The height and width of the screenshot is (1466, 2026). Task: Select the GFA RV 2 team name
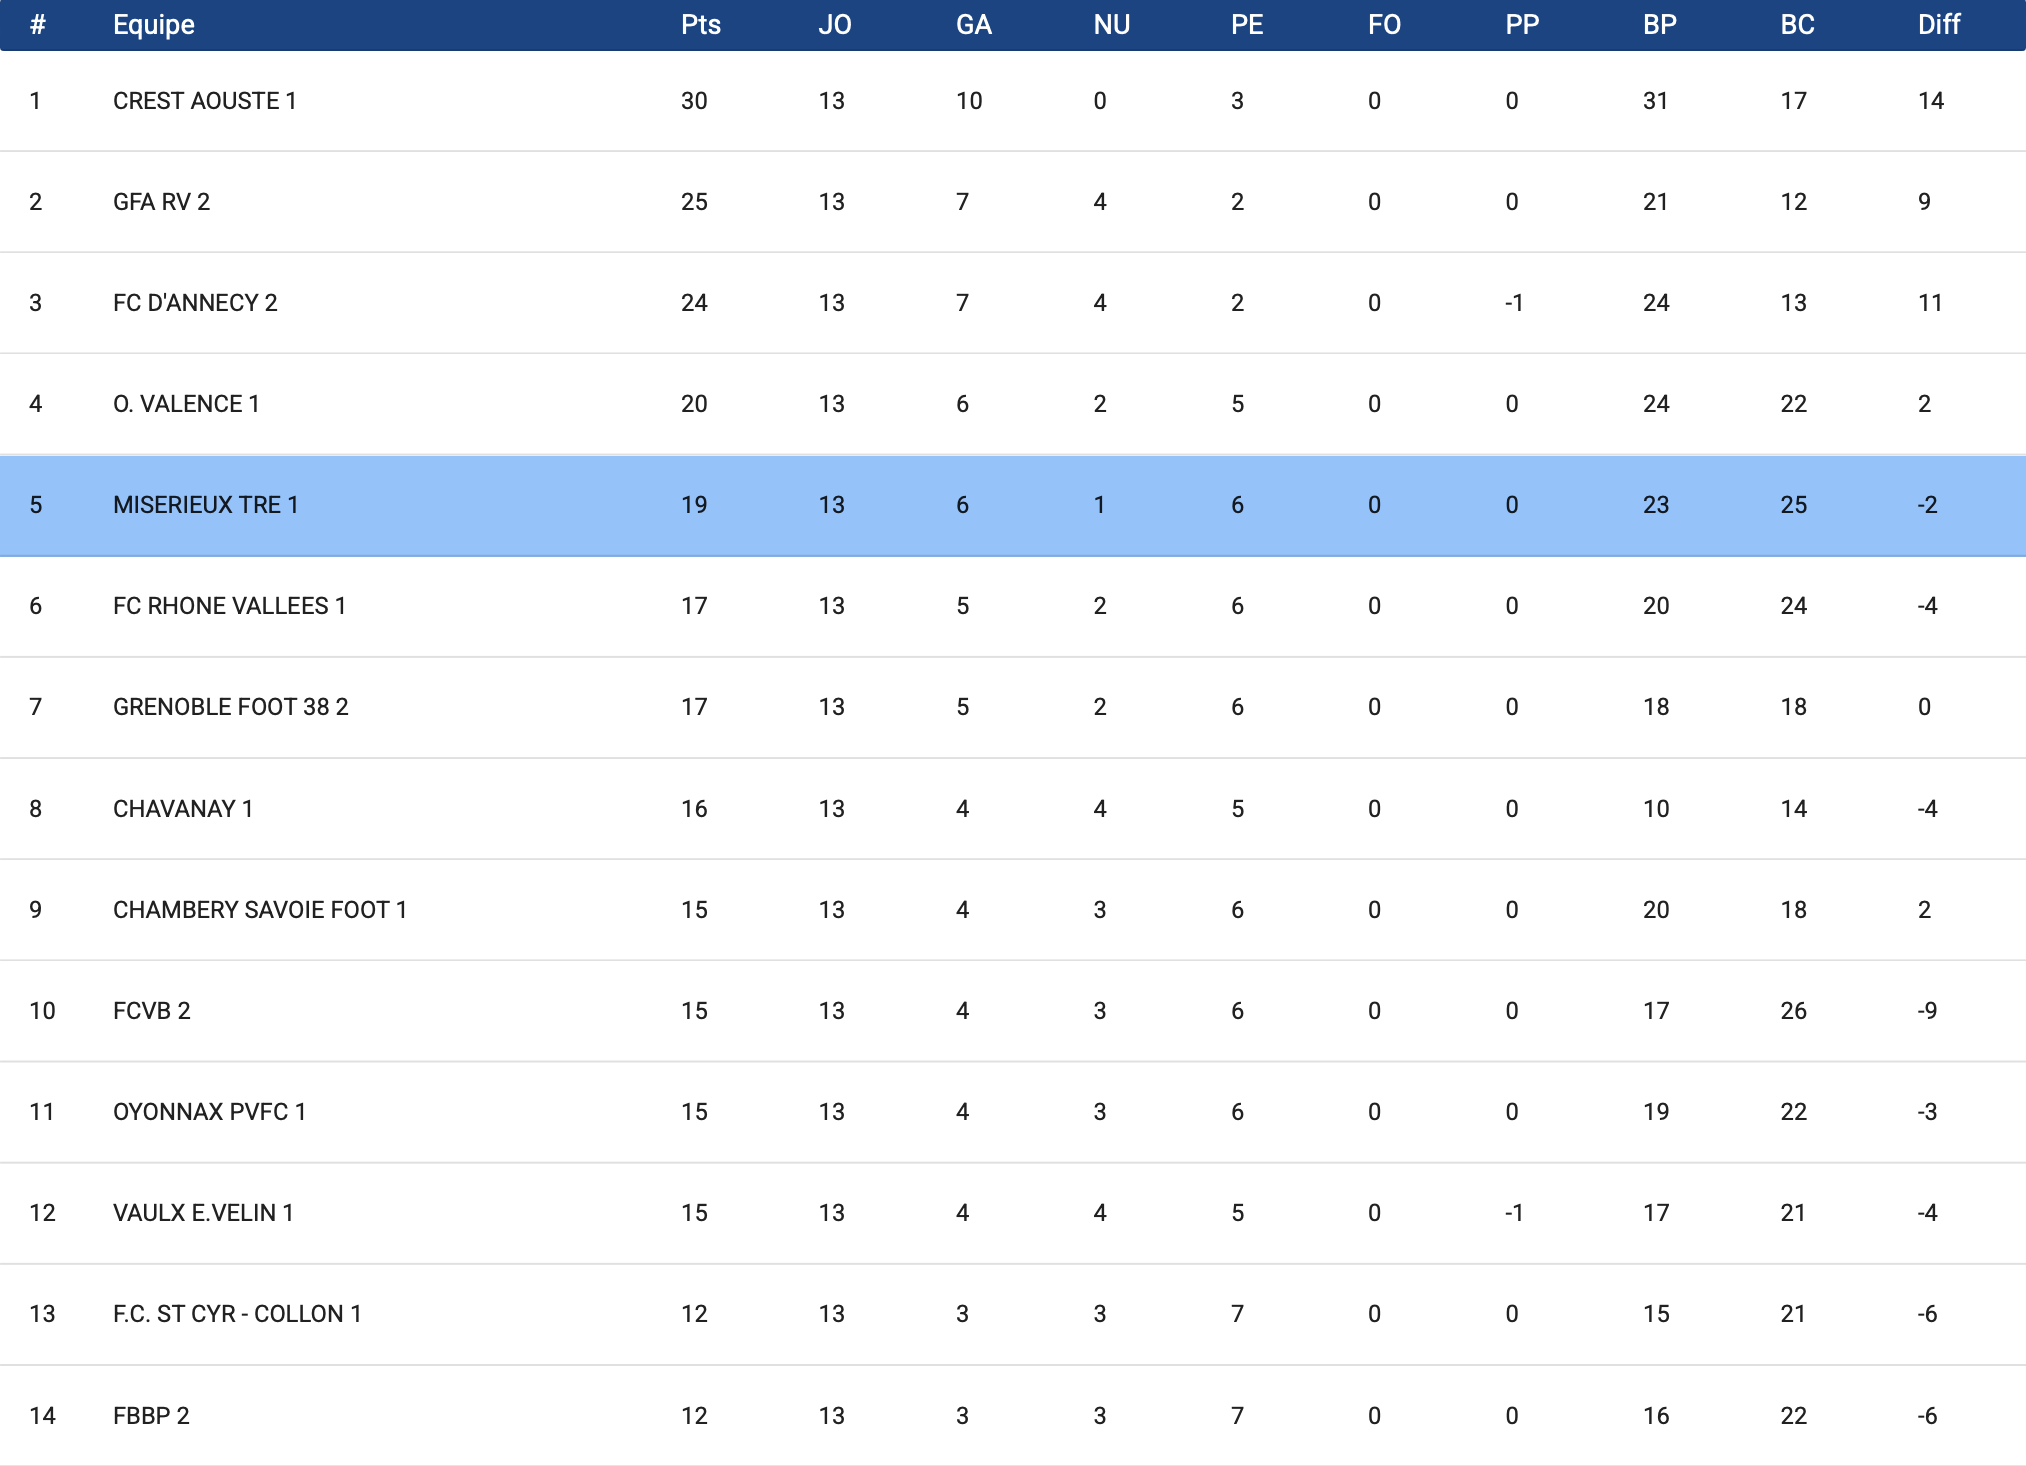click(x=161, y=202)
